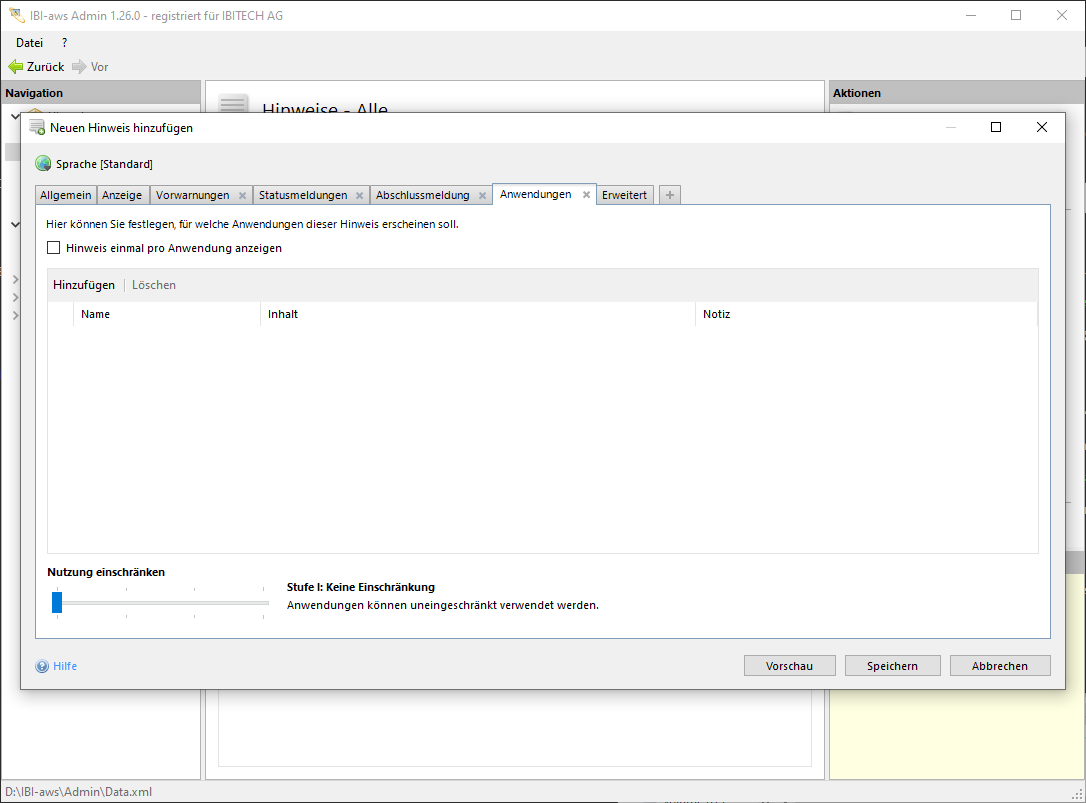
Task: Open the Datei menu
Action: pyautogui.click(x=29, y=43)
